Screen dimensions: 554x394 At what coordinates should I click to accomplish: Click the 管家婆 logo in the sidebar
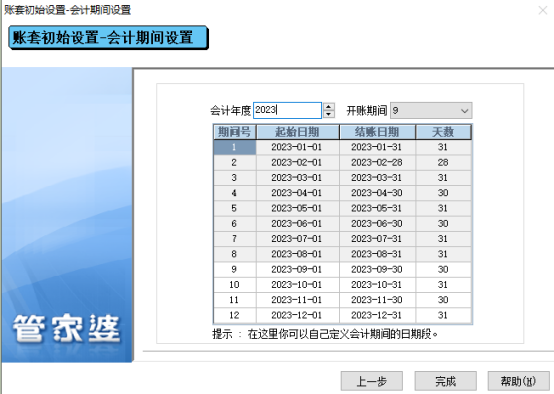[66, 328]
